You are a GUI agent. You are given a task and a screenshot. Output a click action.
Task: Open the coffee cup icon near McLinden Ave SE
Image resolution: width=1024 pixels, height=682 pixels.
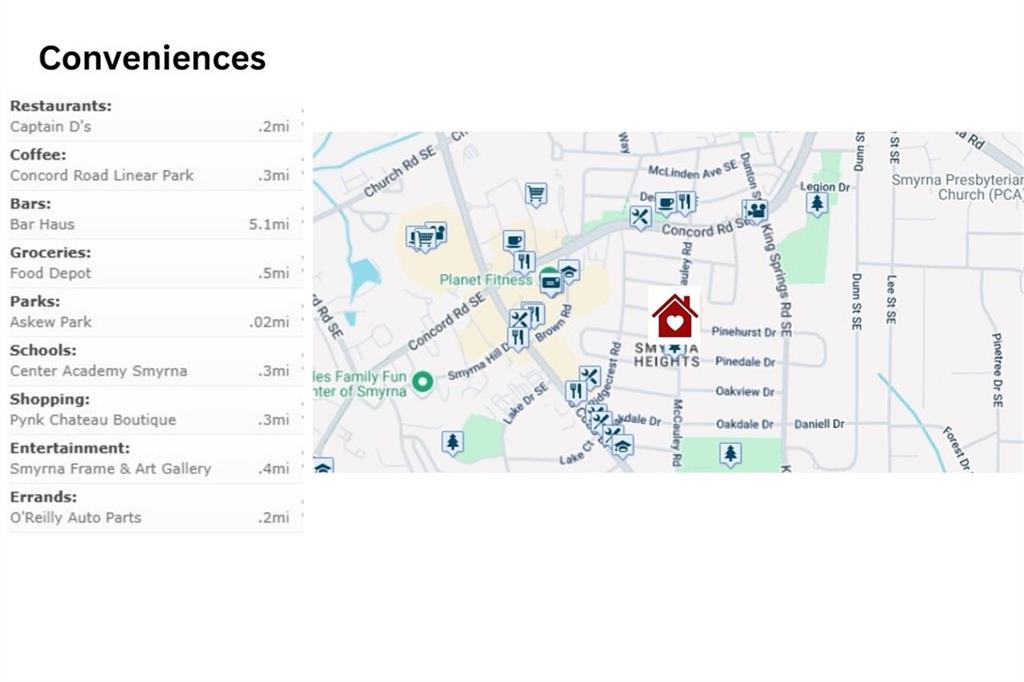[x=665, y=204]
